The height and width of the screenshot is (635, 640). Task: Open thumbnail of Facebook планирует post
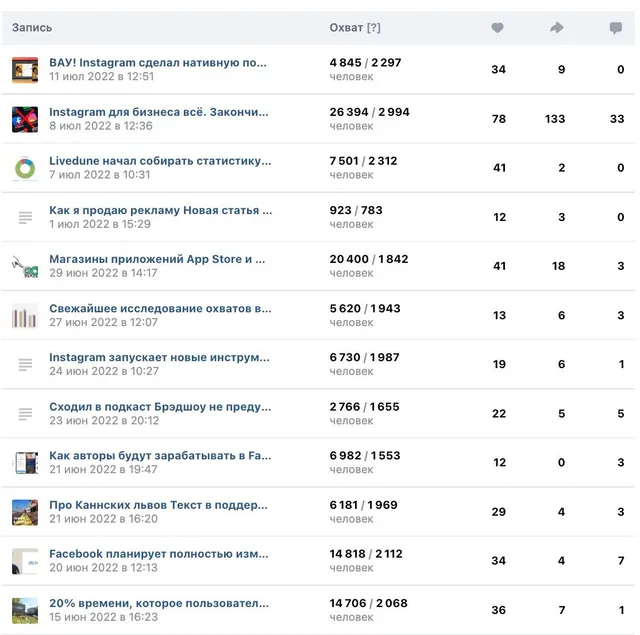click(x=25, y=561)
